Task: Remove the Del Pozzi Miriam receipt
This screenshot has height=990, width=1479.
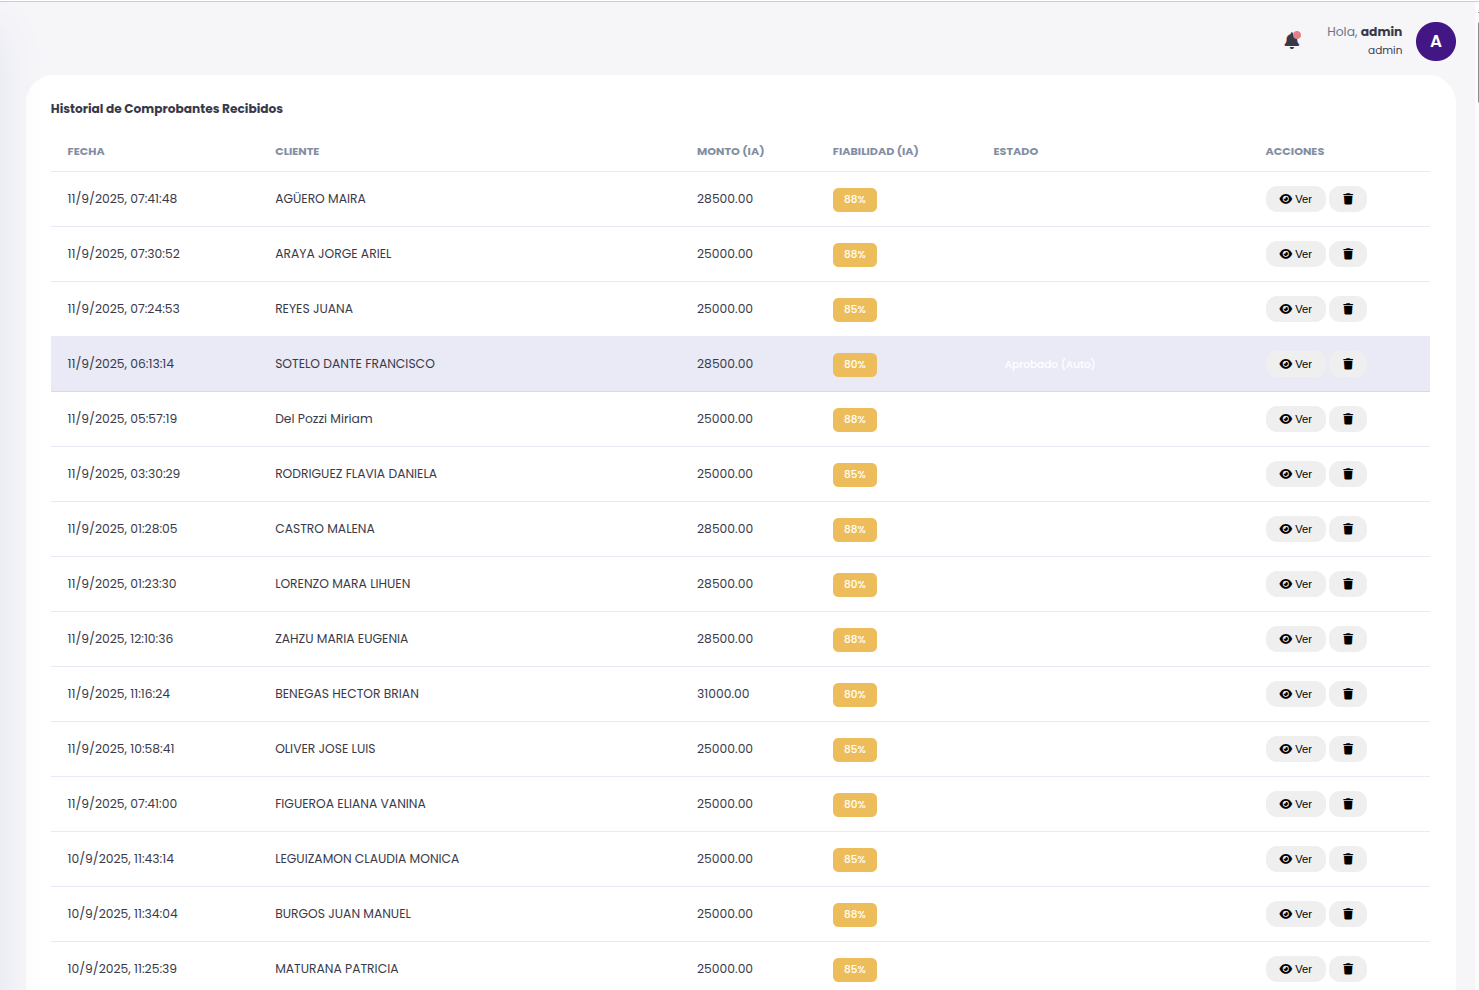Action: [x=1347, y=419]
